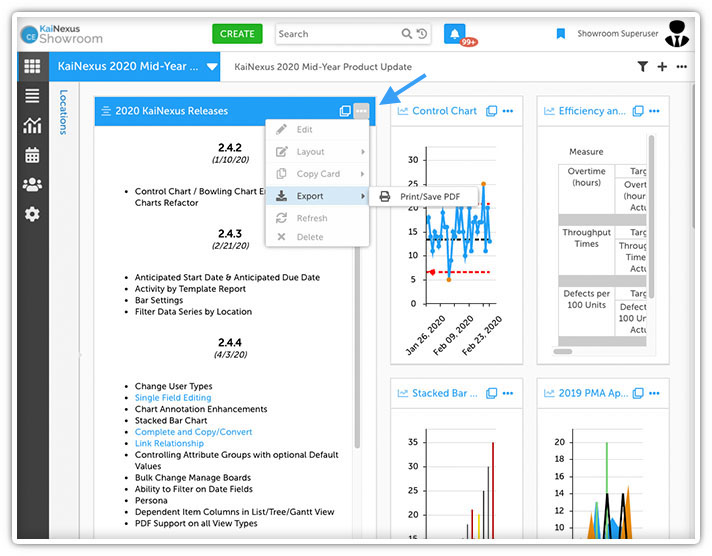Open 2019 PMA card ellipsis menu
The height and width of the screenshot is (556, 712).
point(654,393)
